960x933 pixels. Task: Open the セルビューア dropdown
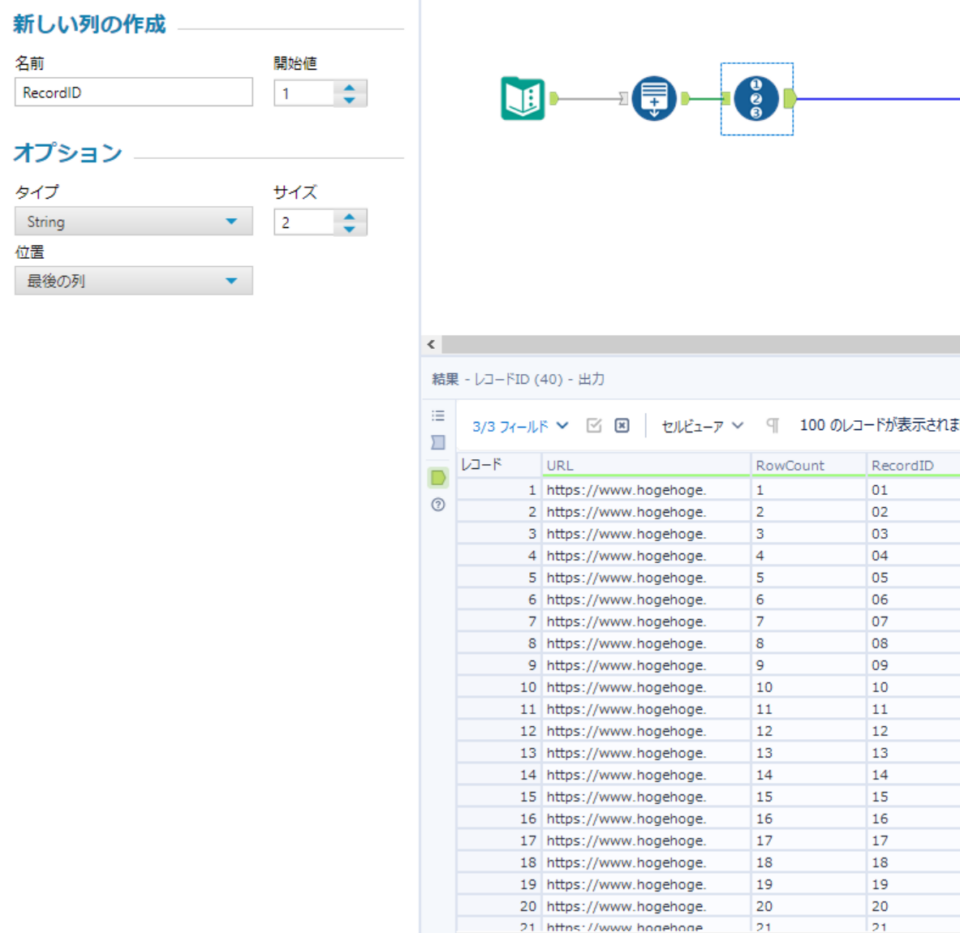[703, 425]
